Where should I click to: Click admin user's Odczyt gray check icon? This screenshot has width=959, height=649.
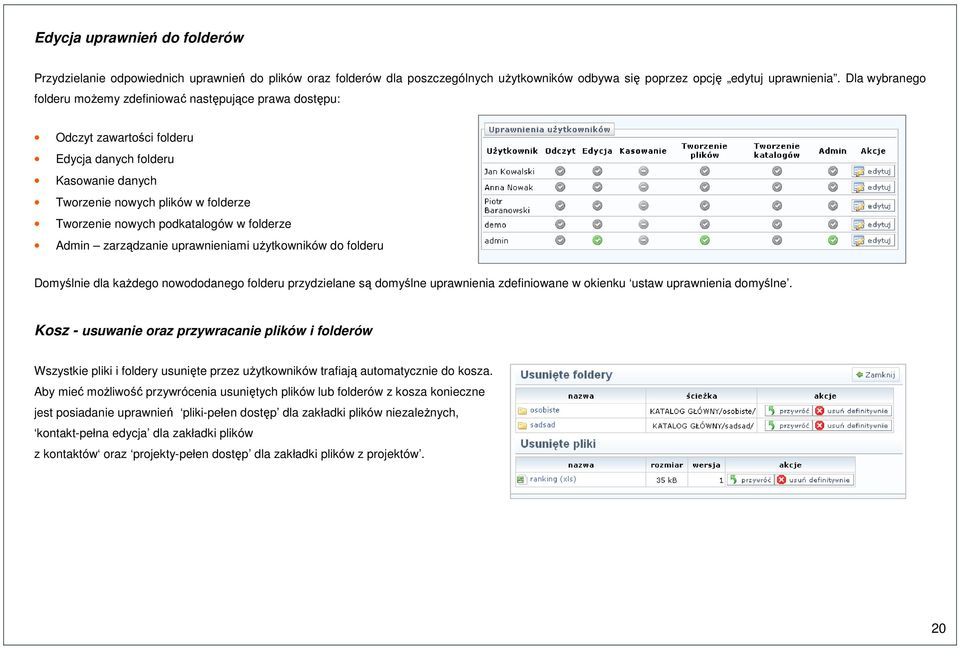tap(560, 240)
